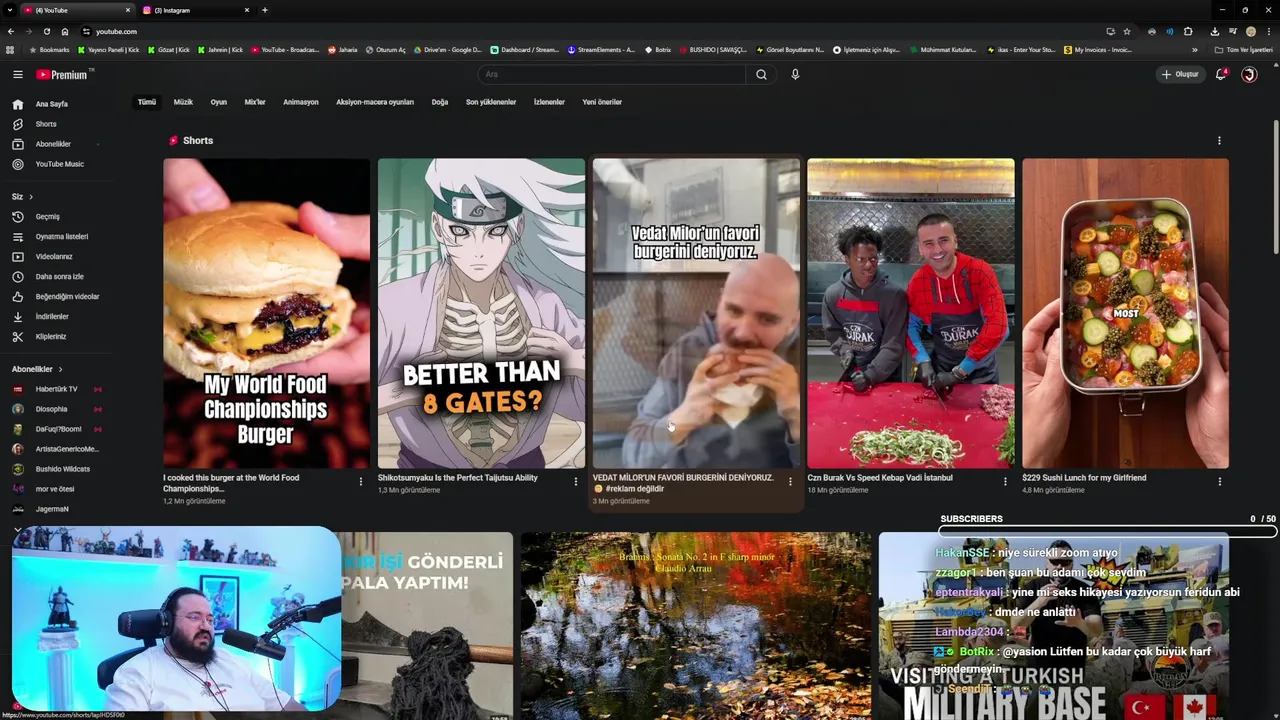Open Videolarınız in sidebar
The width and height of the screenshot is (1280, 720).
click(x=54, y=256)
